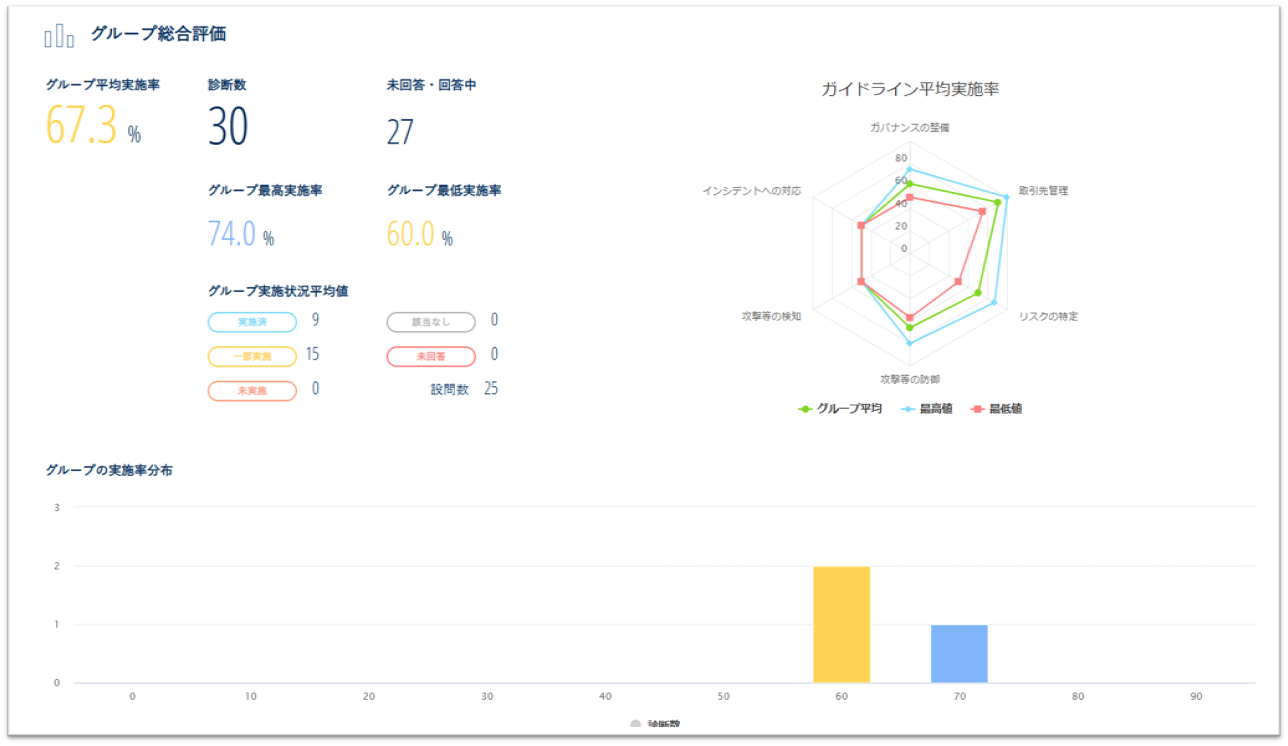Click the 67.3 group average rate value
Image resolution: width=1288 pixels, height=746 pixels.
coord(82,126)
